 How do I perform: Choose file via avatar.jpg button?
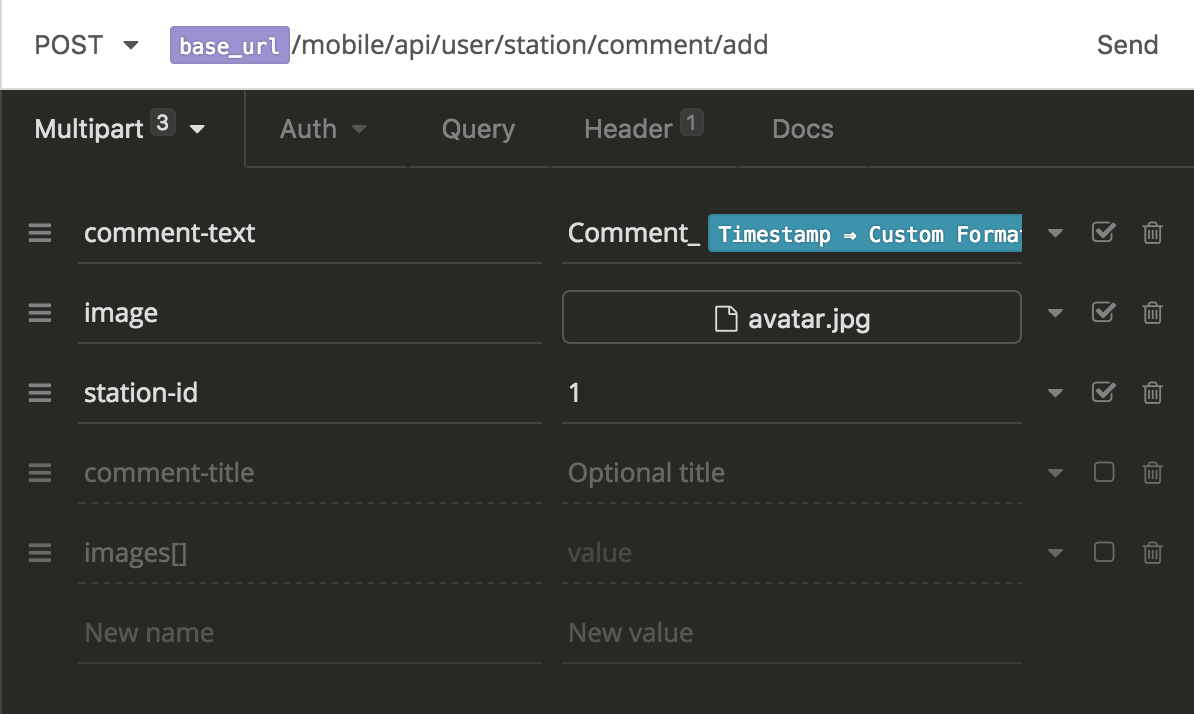[791, 318]
